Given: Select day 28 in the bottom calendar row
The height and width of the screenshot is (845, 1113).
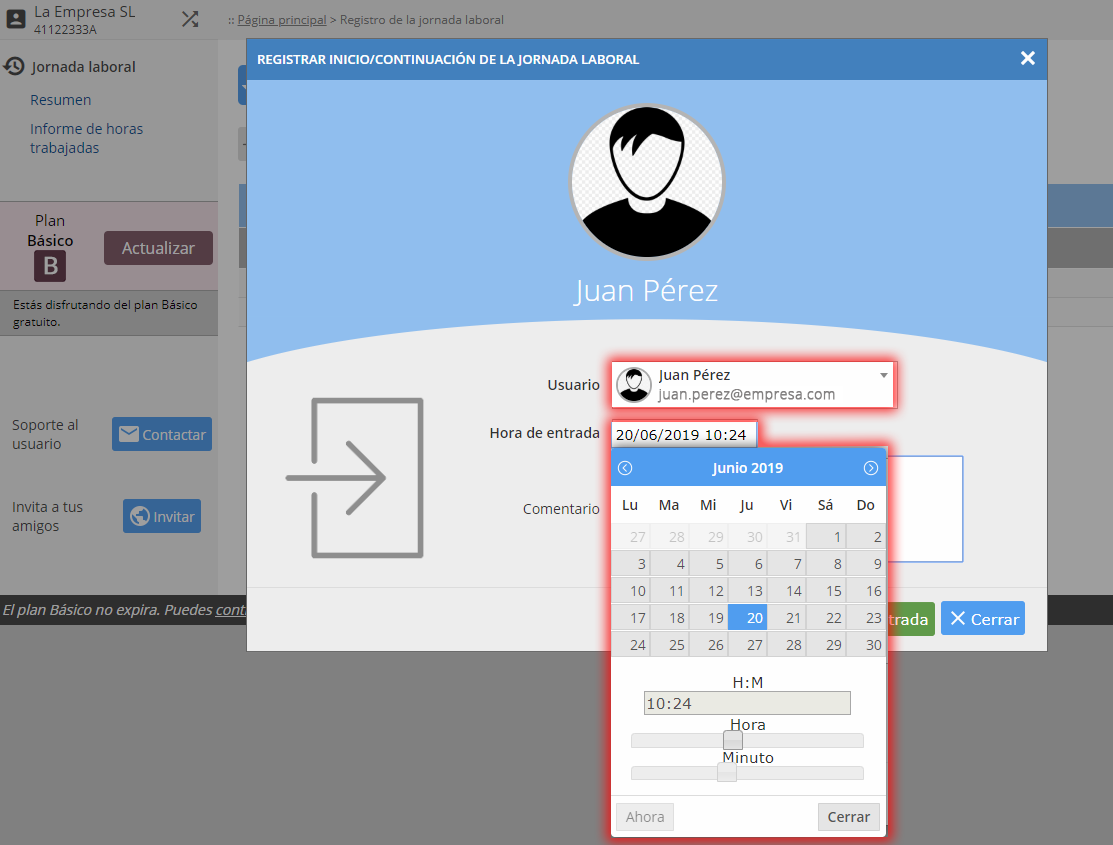Looking at the screenshot, I should click(786, 645).
